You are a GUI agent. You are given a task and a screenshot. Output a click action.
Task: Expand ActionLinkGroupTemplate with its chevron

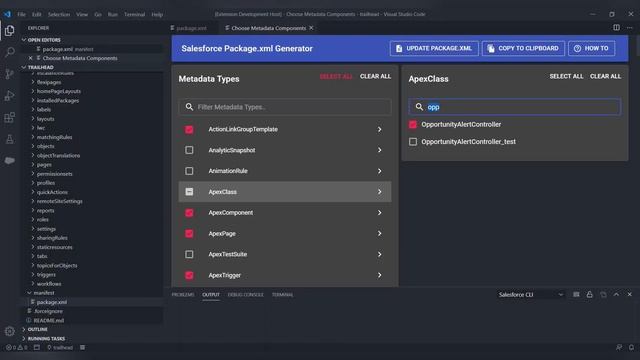[380, 129]
